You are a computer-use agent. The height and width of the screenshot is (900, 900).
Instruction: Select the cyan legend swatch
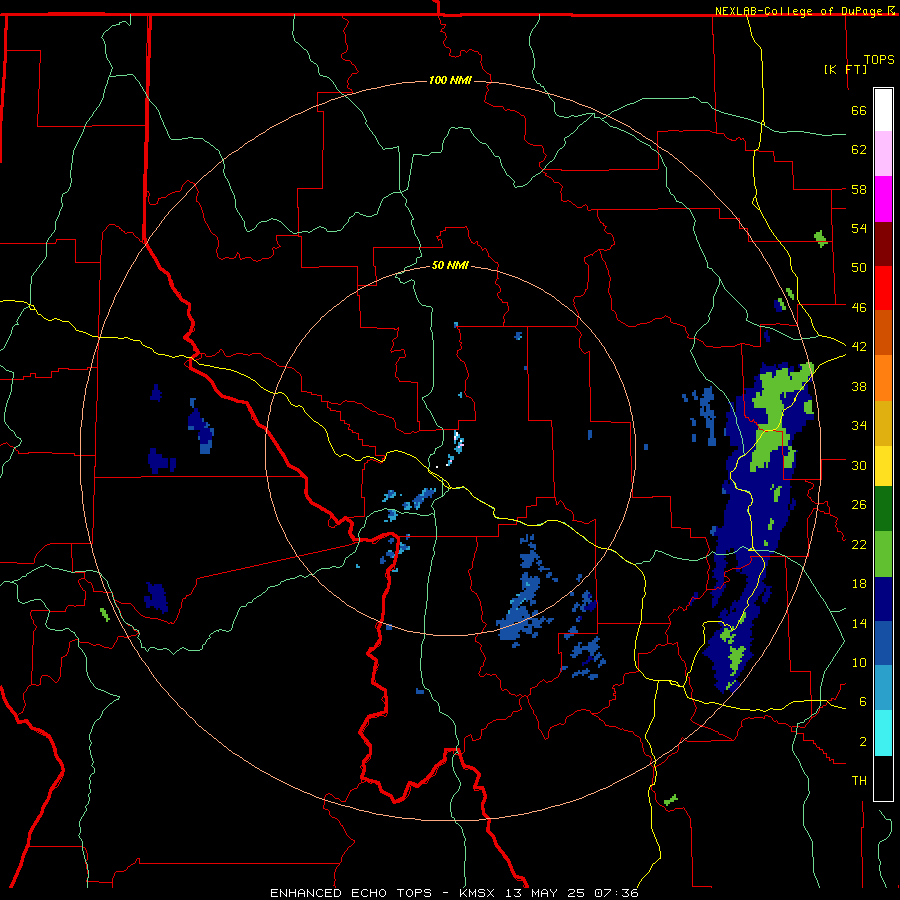click(883, 733)
